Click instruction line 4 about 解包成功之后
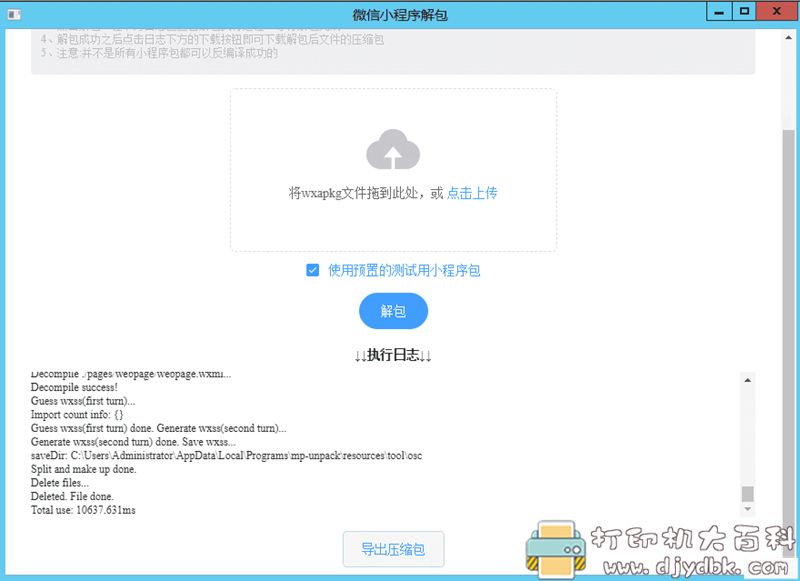The image size is (800, 581). (212, 39)
